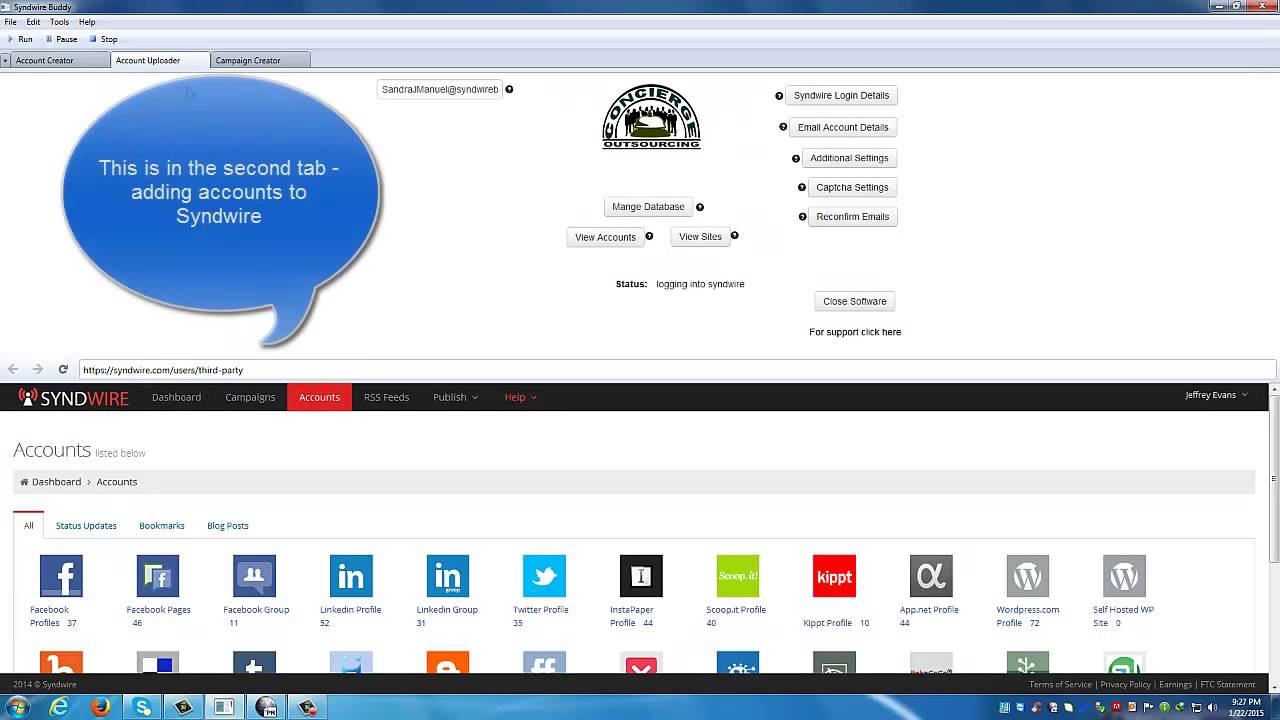Open the tab list arrow left of Account Creator

click(5, 61)
